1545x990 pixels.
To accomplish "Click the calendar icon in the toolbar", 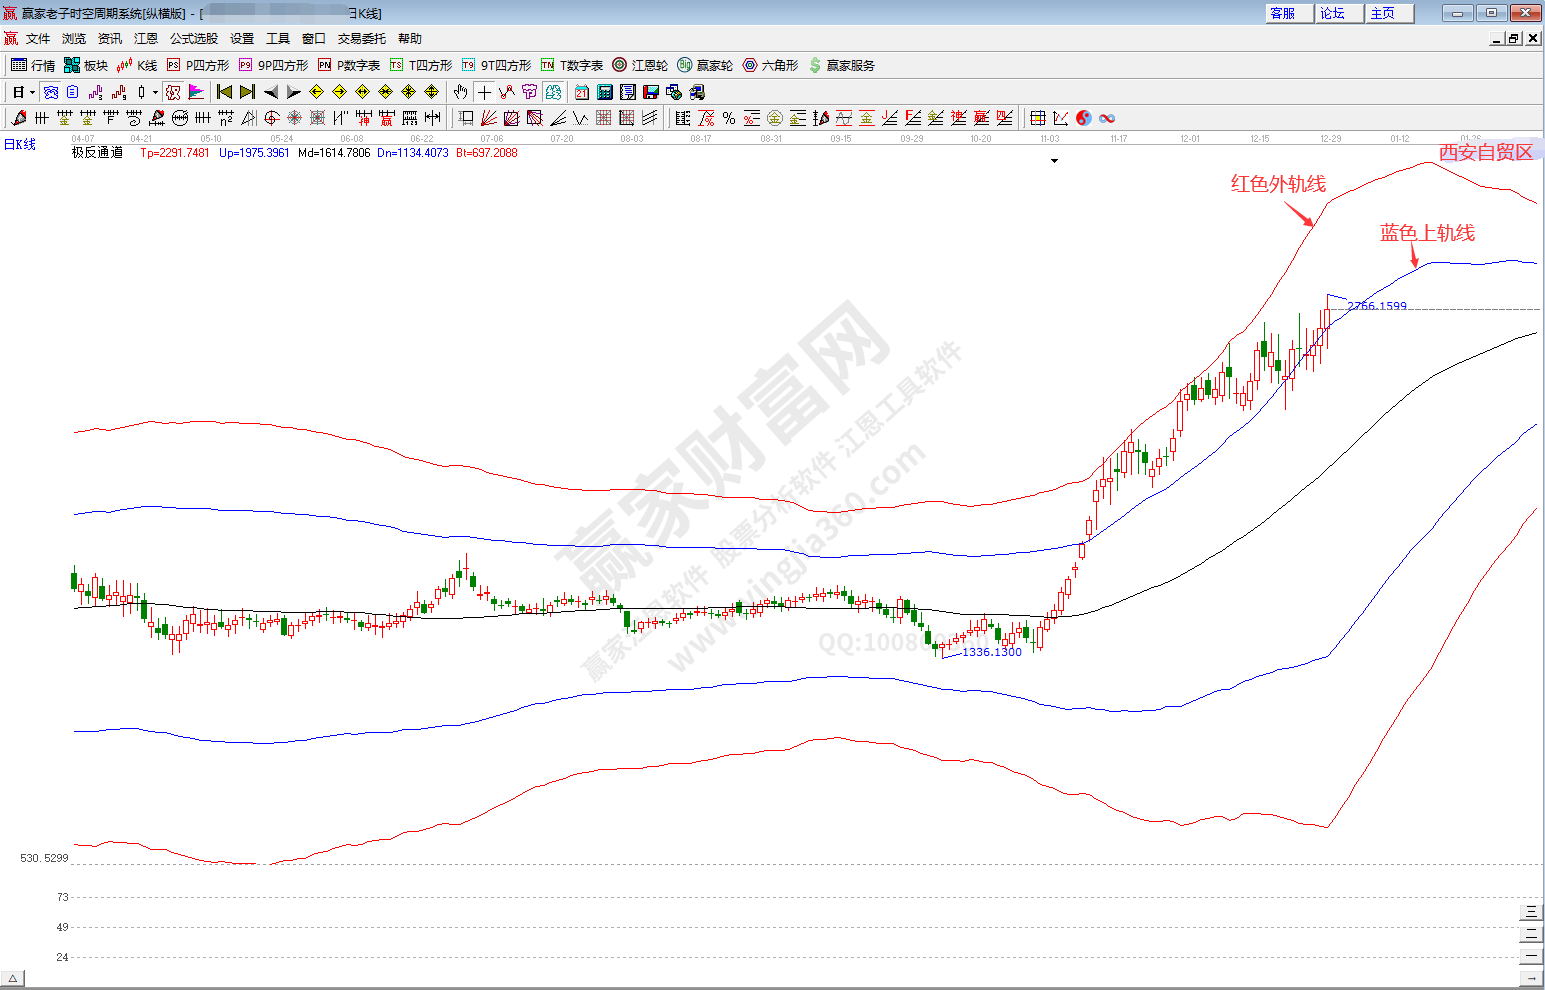I will [582, 92].
